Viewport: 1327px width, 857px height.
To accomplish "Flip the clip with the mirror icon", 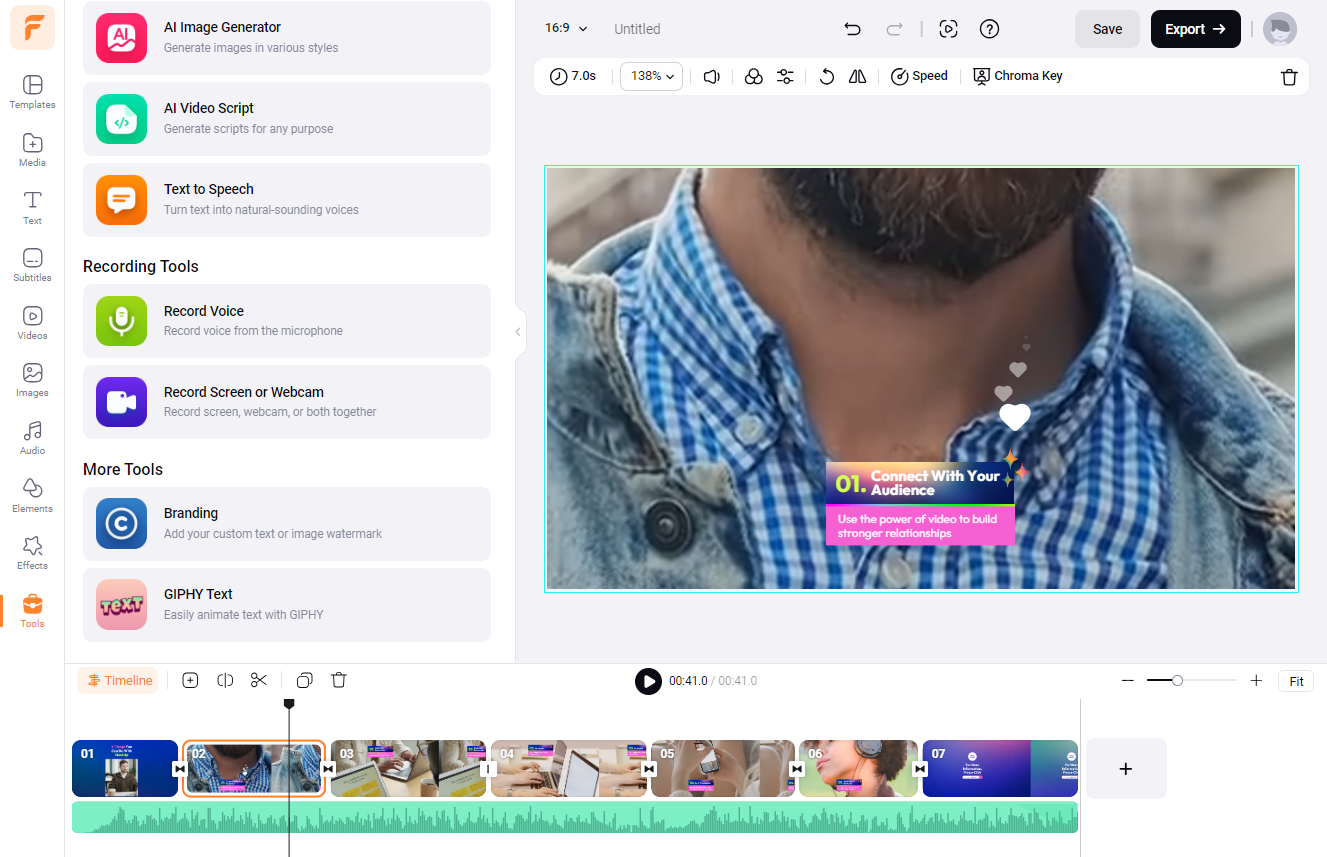I will point(857,76).
